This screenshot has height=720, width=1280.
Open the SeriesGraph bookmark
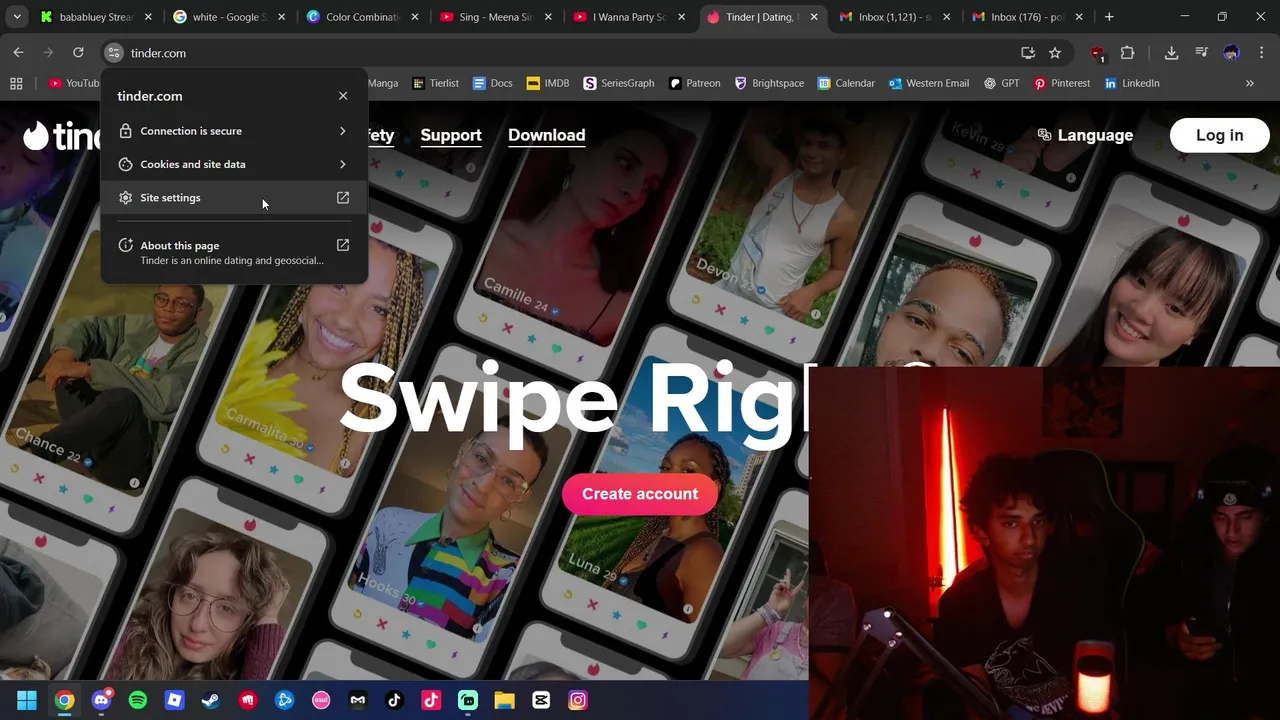point(618,83)
